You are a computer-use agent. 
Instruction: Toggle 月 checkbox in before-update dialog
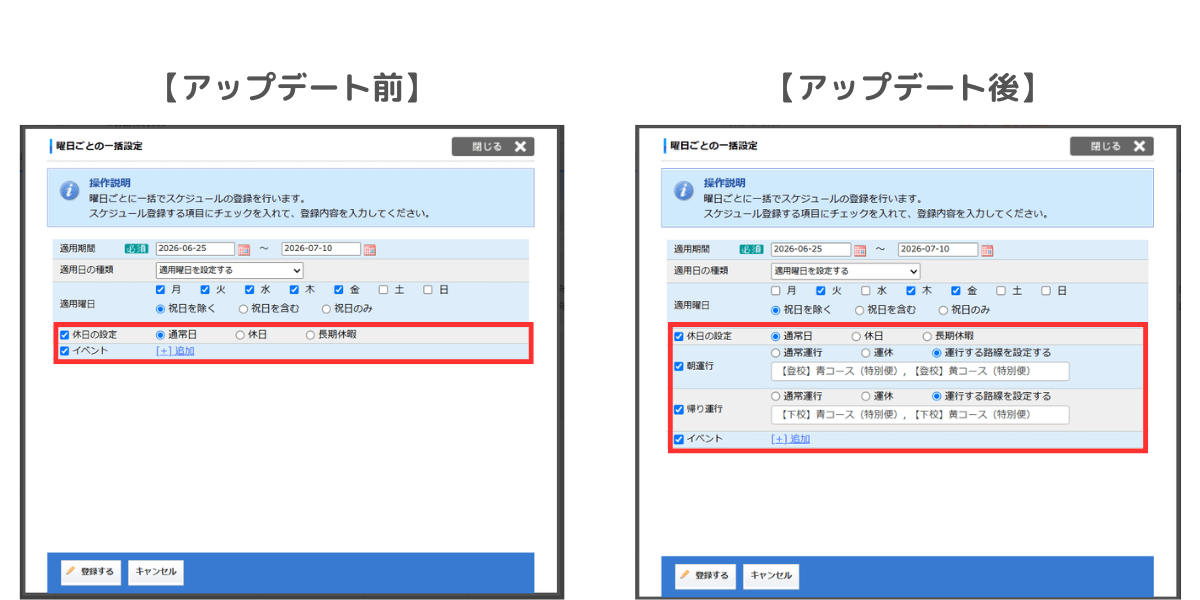pyautogui.click(x=160, y=290)
